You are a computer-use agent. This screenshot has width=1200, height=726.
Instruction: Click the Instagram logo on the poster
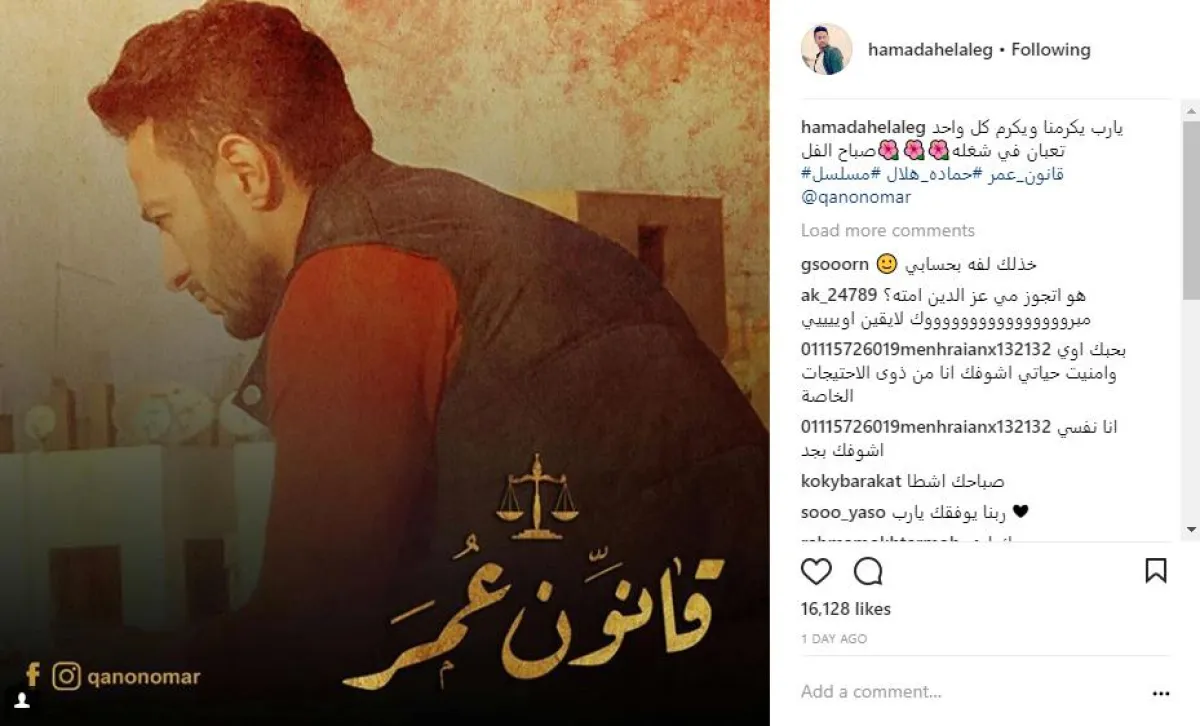(67, 677)
